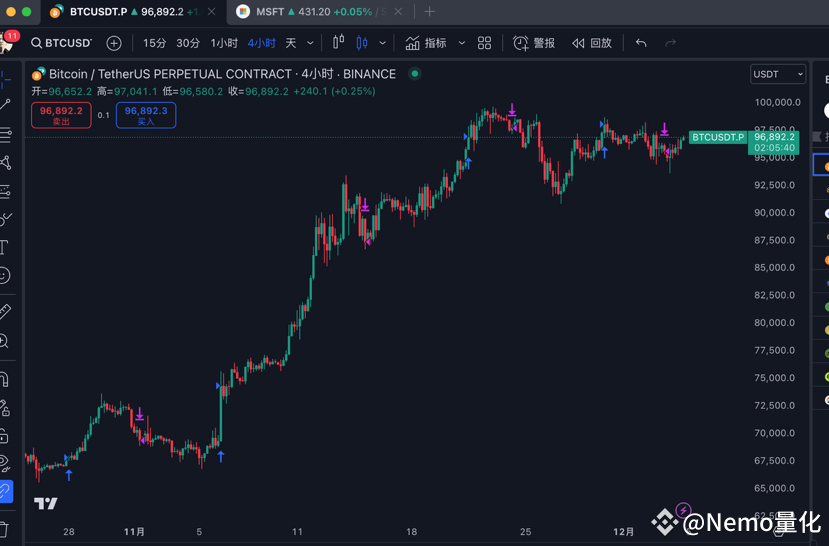Click the 11月 date axis label
This screenshot has width=829, height=546.
[x=134, y=532]
